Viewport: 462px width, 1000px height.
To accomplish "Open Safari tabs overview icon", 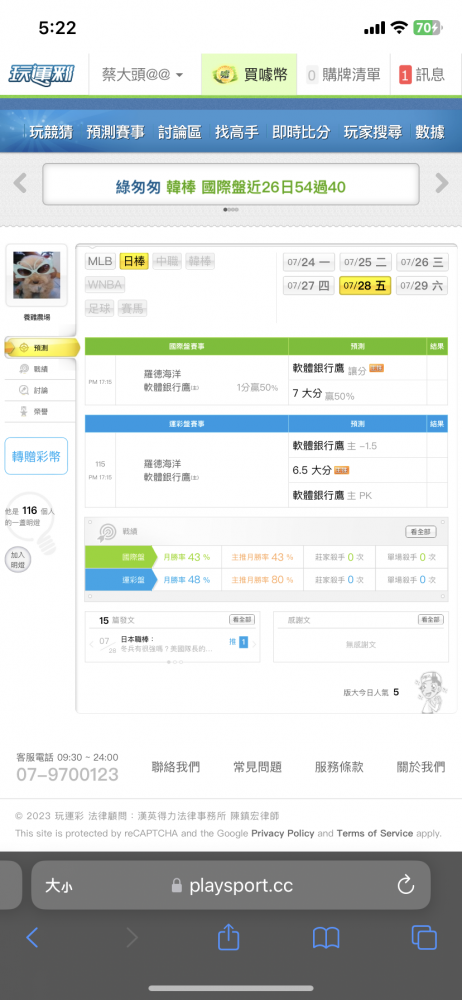I will point(424,938).
